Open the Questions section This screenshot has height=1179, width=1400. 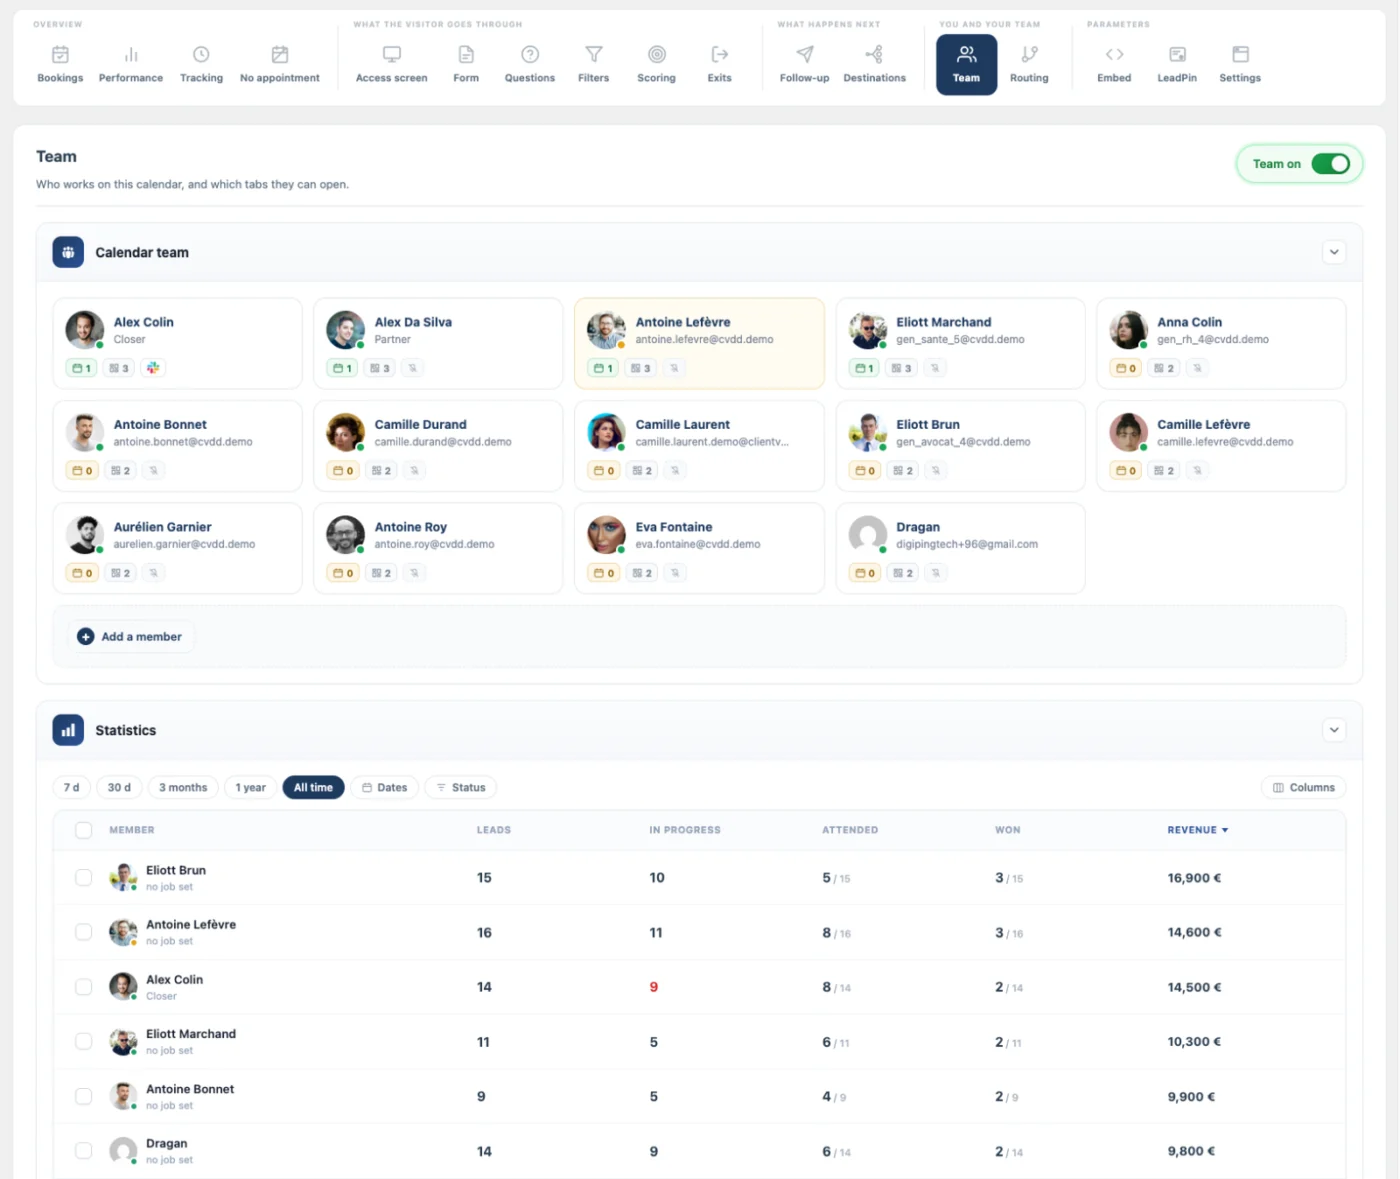(x=530, y=64)
